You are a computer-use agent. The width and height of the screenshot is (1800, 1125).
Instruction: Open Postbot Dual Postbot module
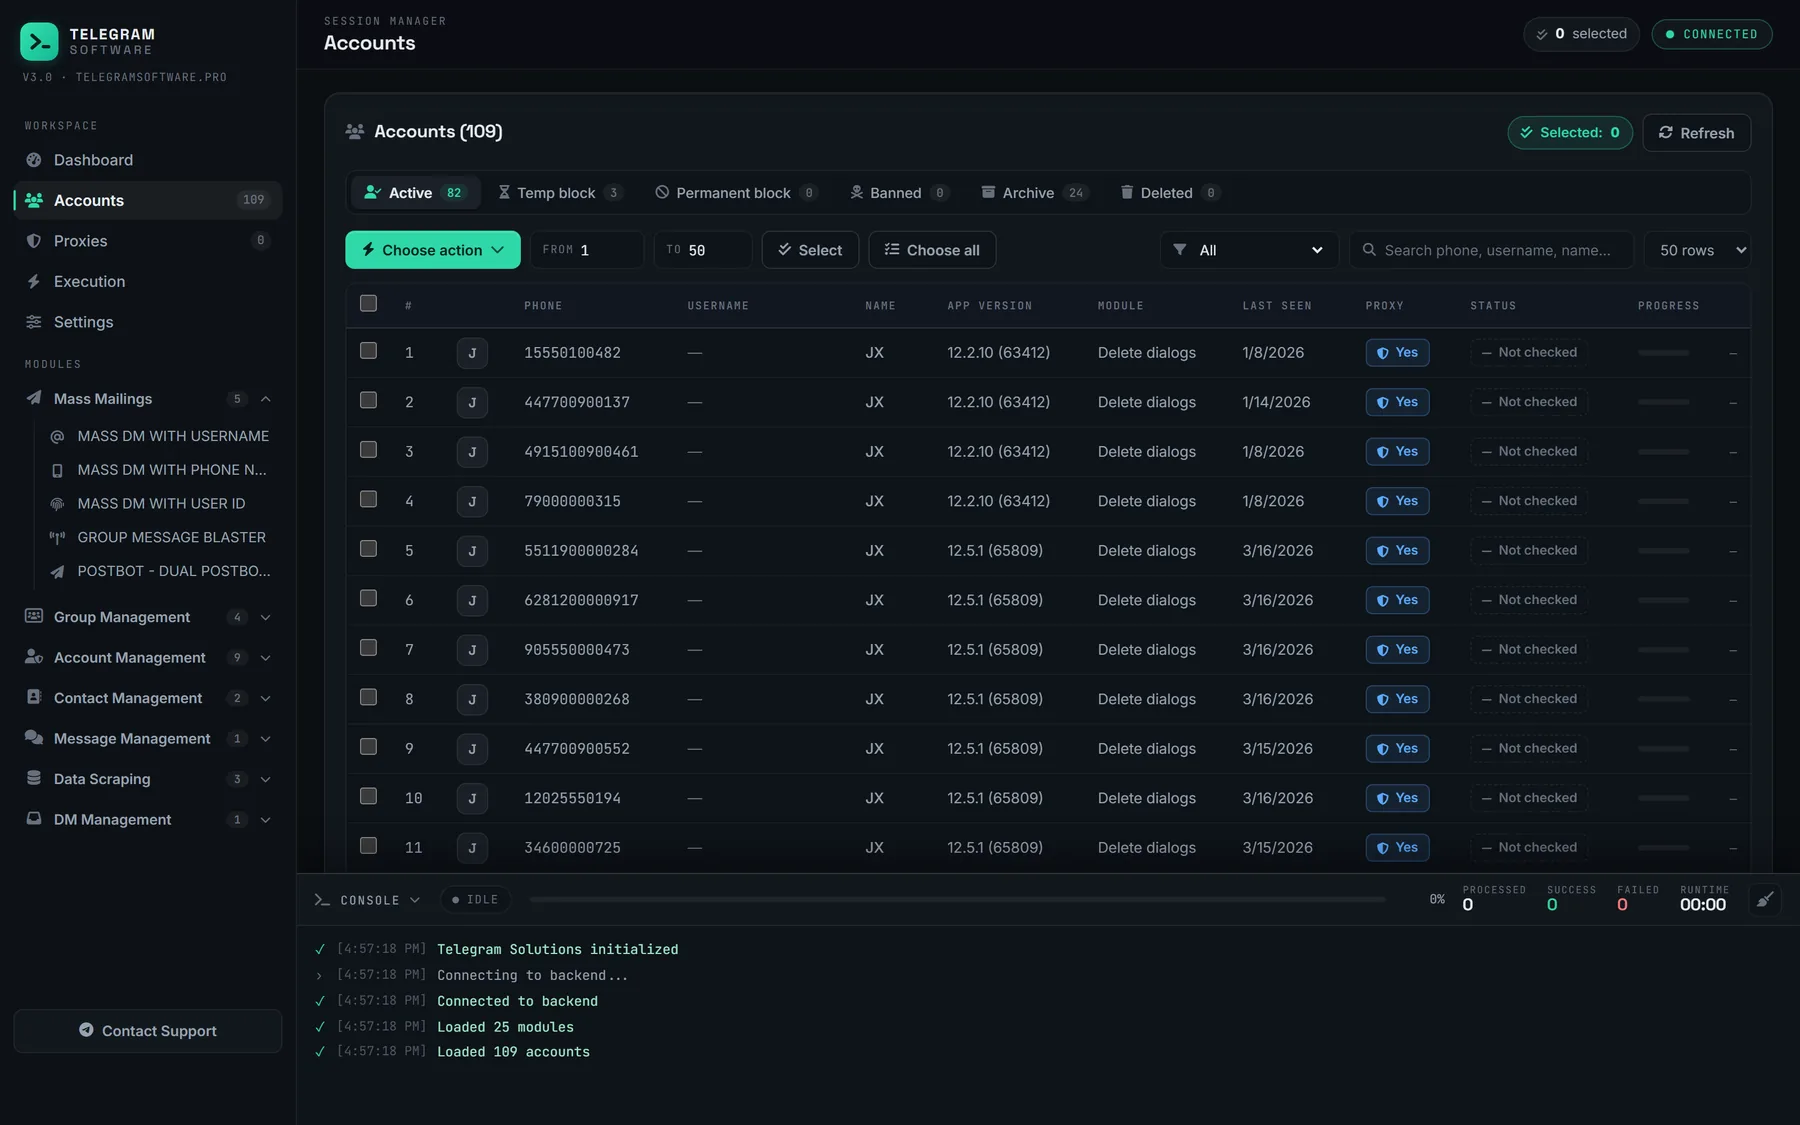162,571
